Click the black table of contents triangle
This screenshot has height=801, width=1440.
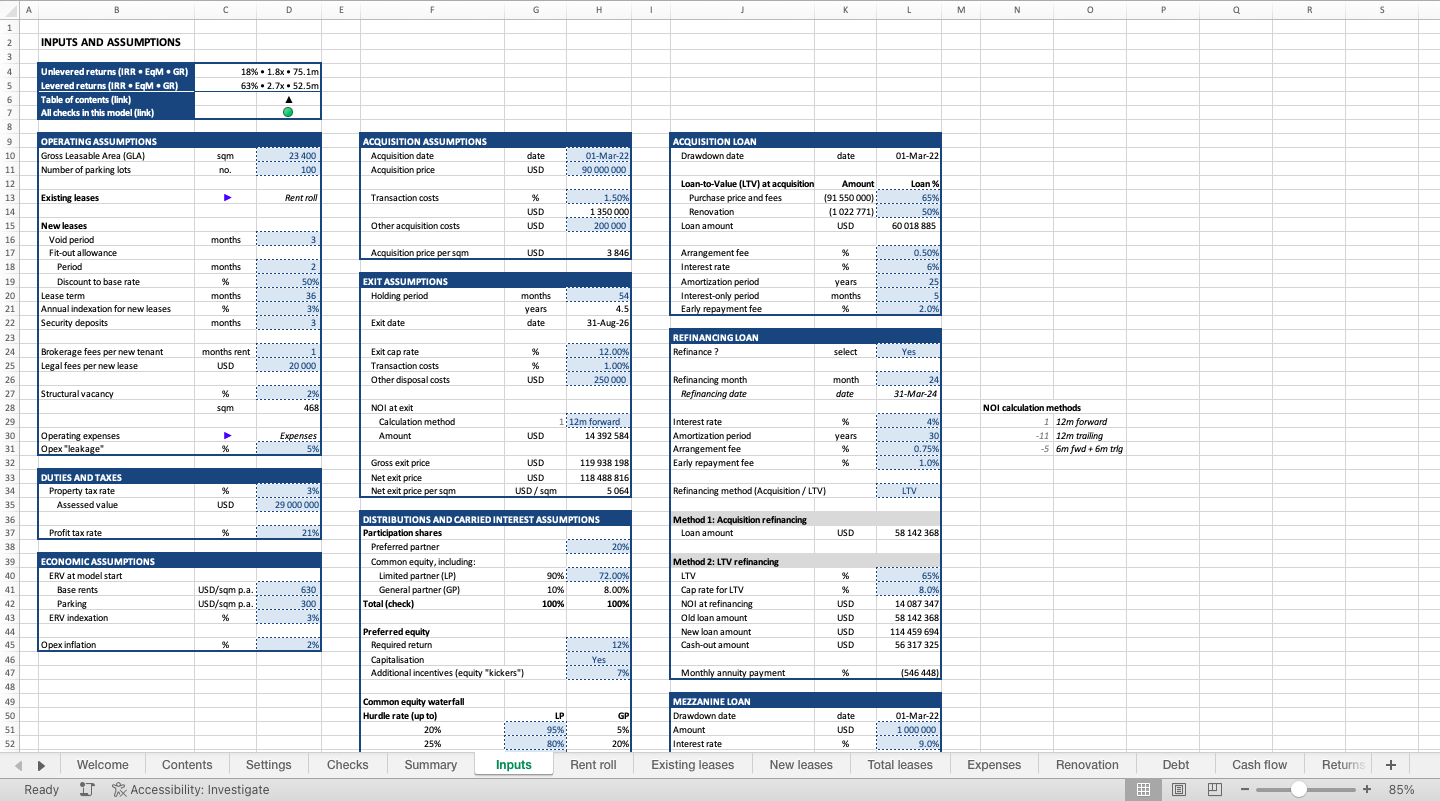(288, 99)
